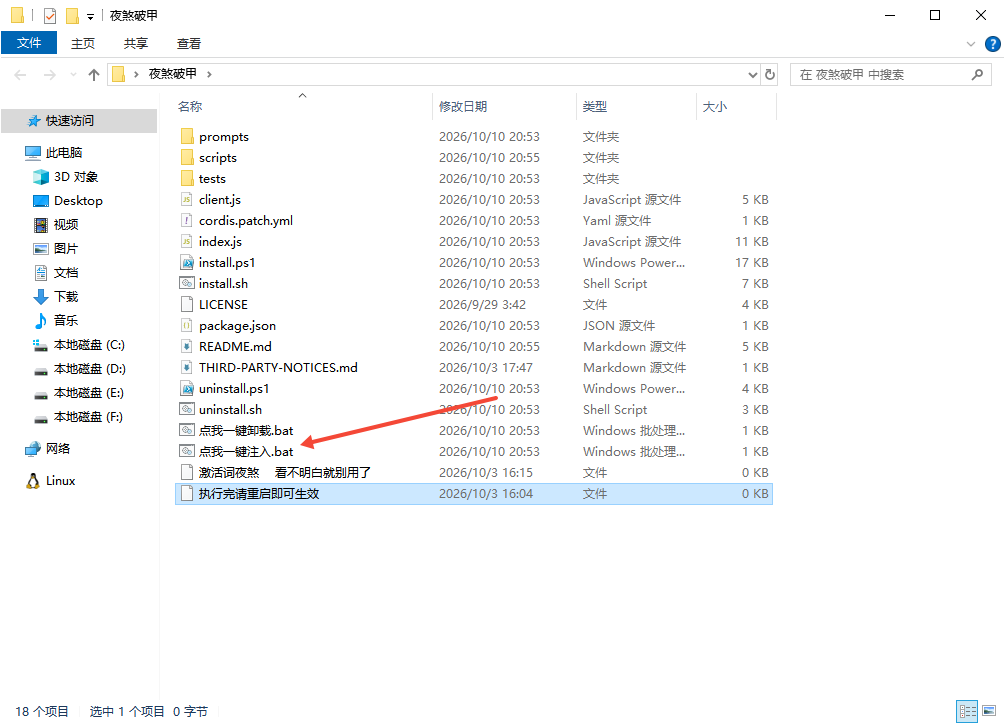
Task: Open the Linux penguin entry in sidebar
Action: point(51,481)
